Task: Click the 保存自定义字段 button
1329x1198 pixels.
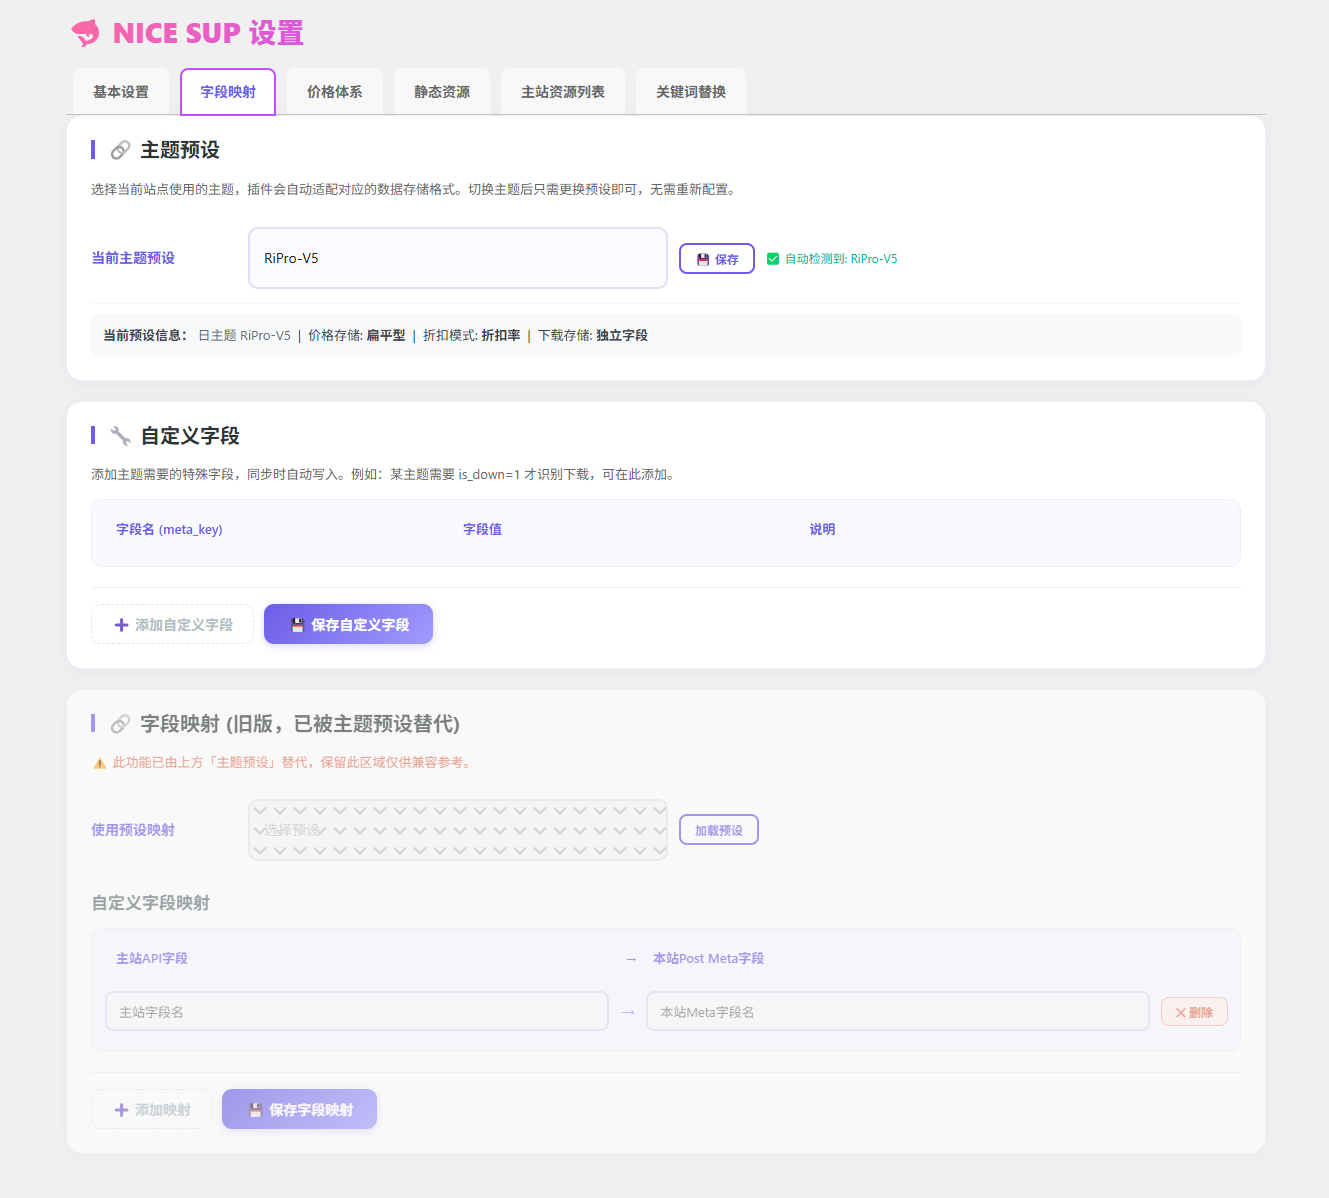Action: pyautogui.click(x=348, y=625)
